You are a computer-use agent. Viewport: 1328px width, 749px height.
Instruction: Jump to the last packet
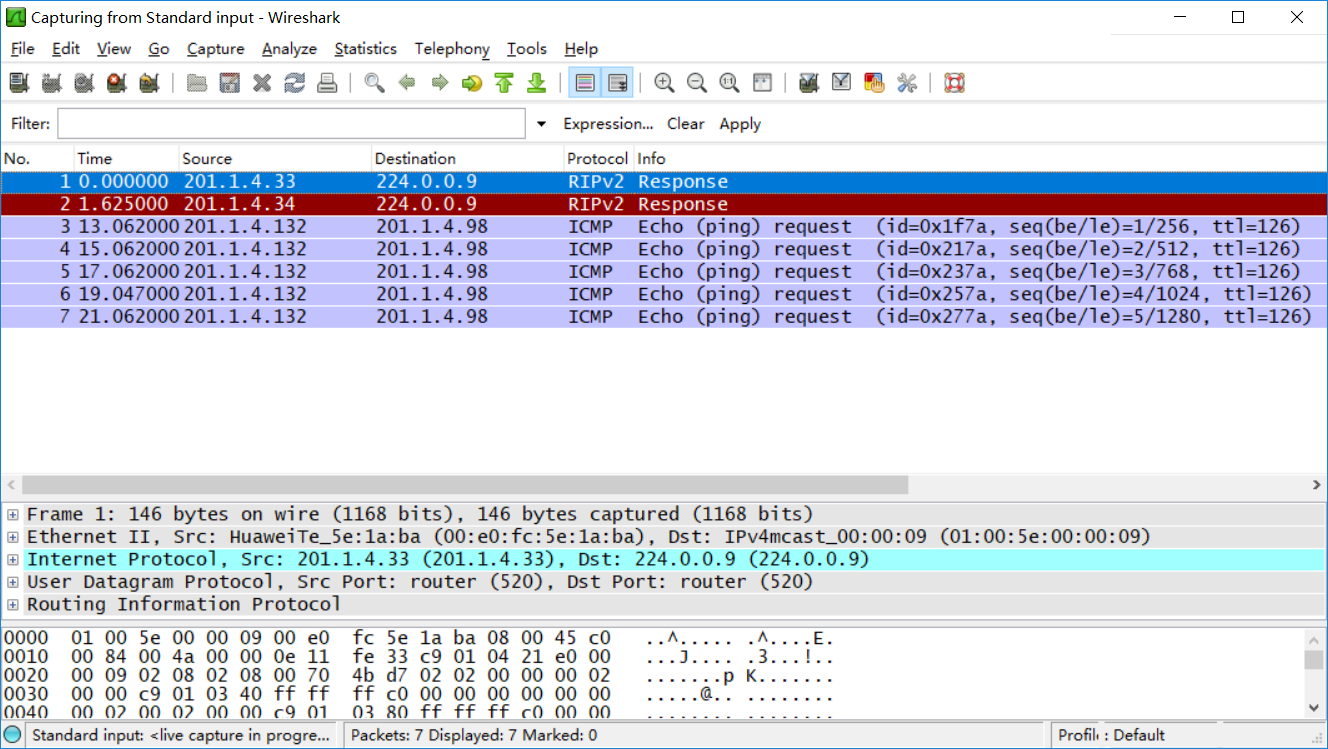[x=537, y=83]
